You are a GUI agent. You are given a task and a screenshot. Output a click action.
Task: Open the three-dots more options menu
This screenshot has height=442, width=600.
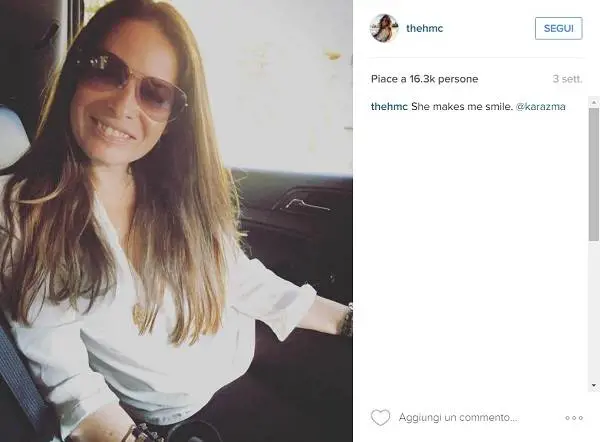click(574, 418)
